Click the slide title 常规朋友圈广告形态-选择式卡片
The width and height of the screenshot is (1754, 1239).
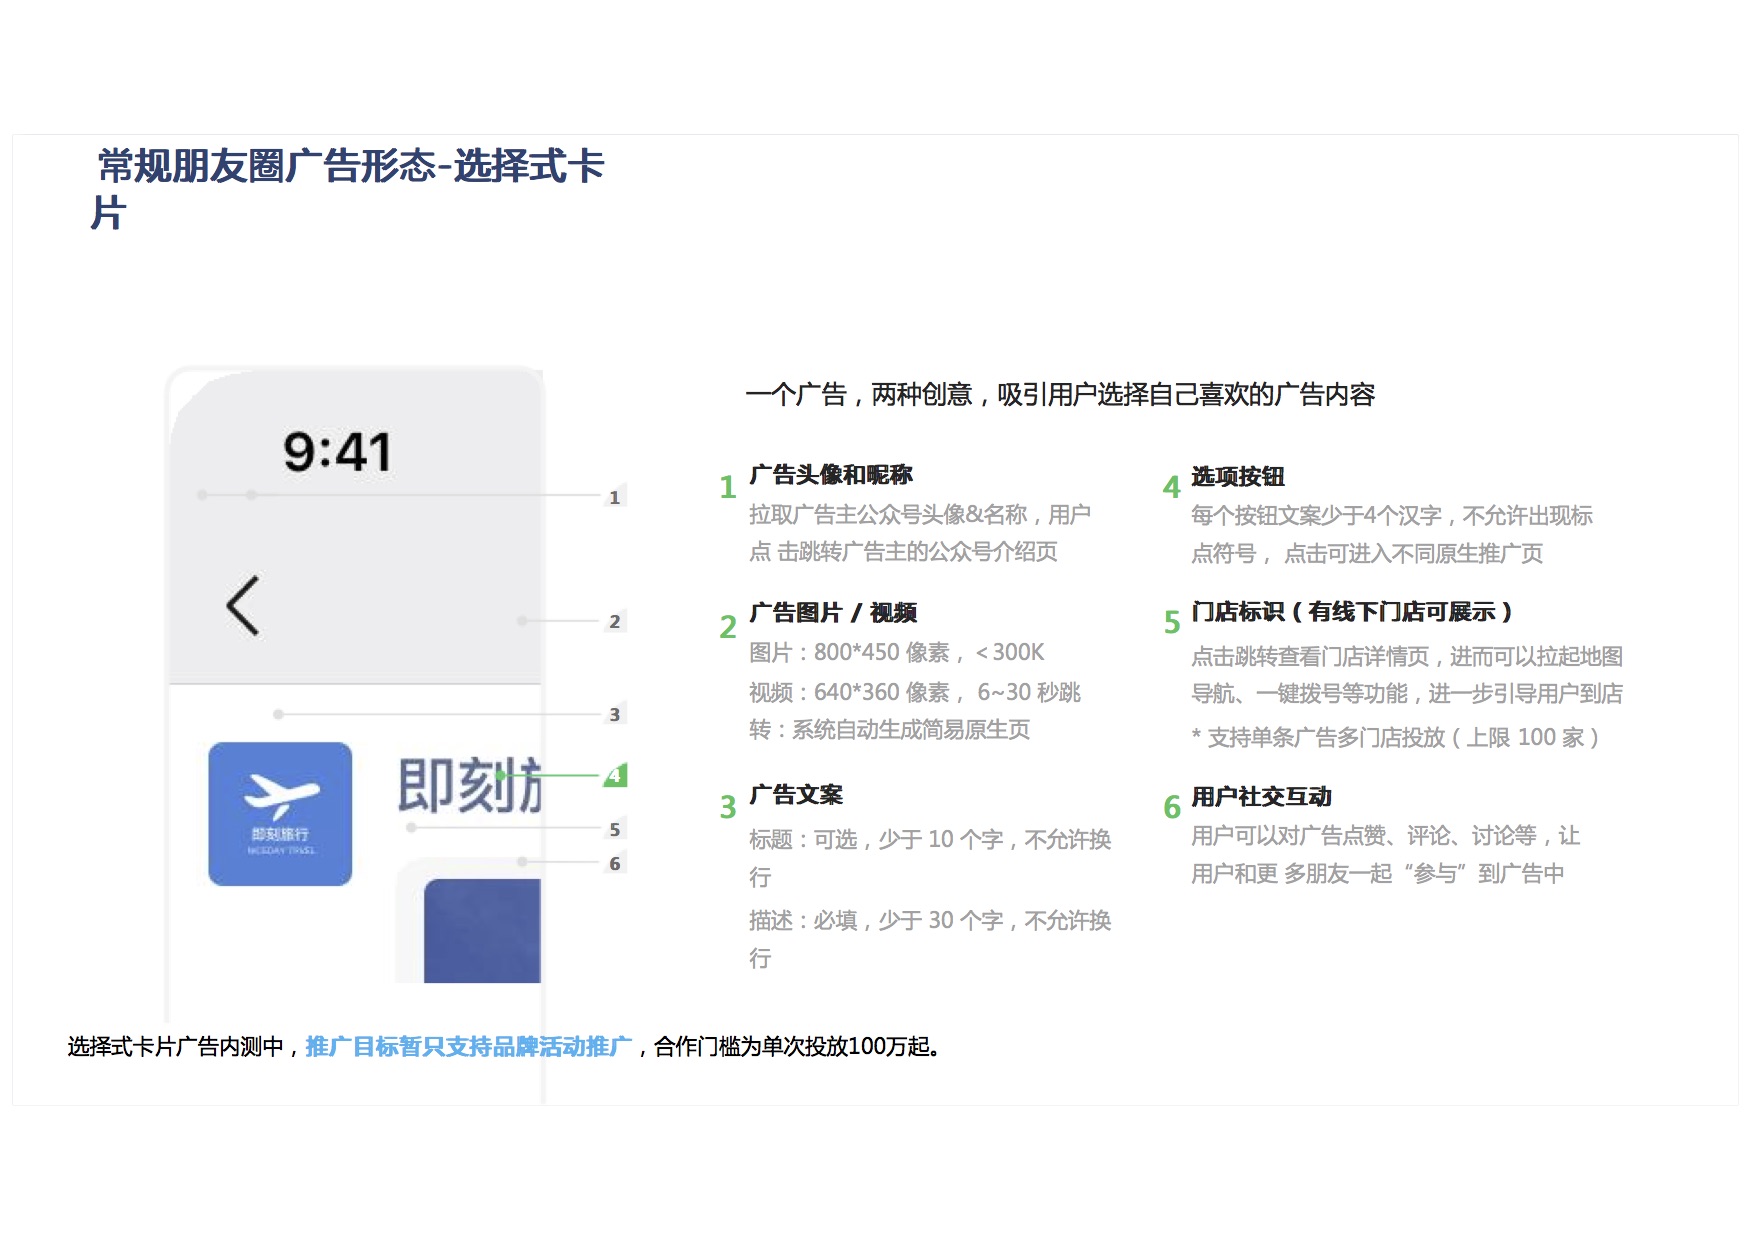coord(350,167)
